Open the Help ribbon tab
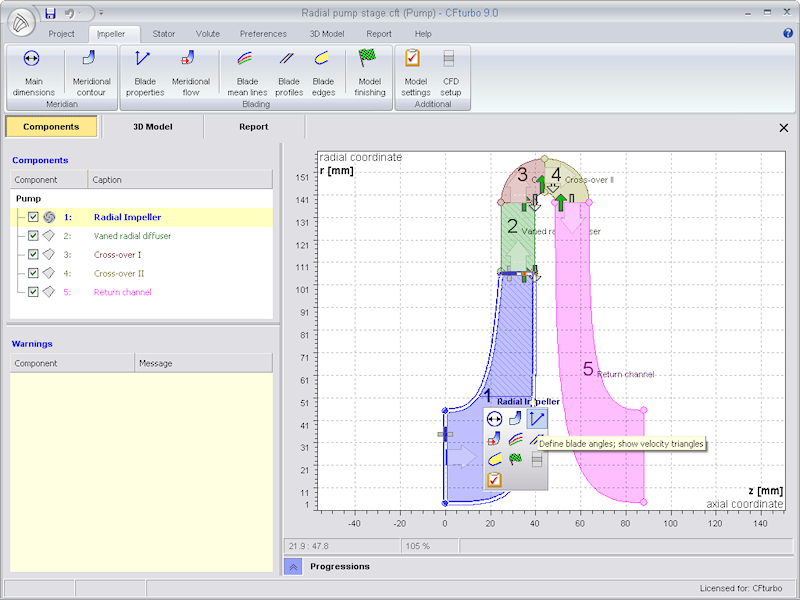This screenshot has width=800, height=600. pos(423,34)
